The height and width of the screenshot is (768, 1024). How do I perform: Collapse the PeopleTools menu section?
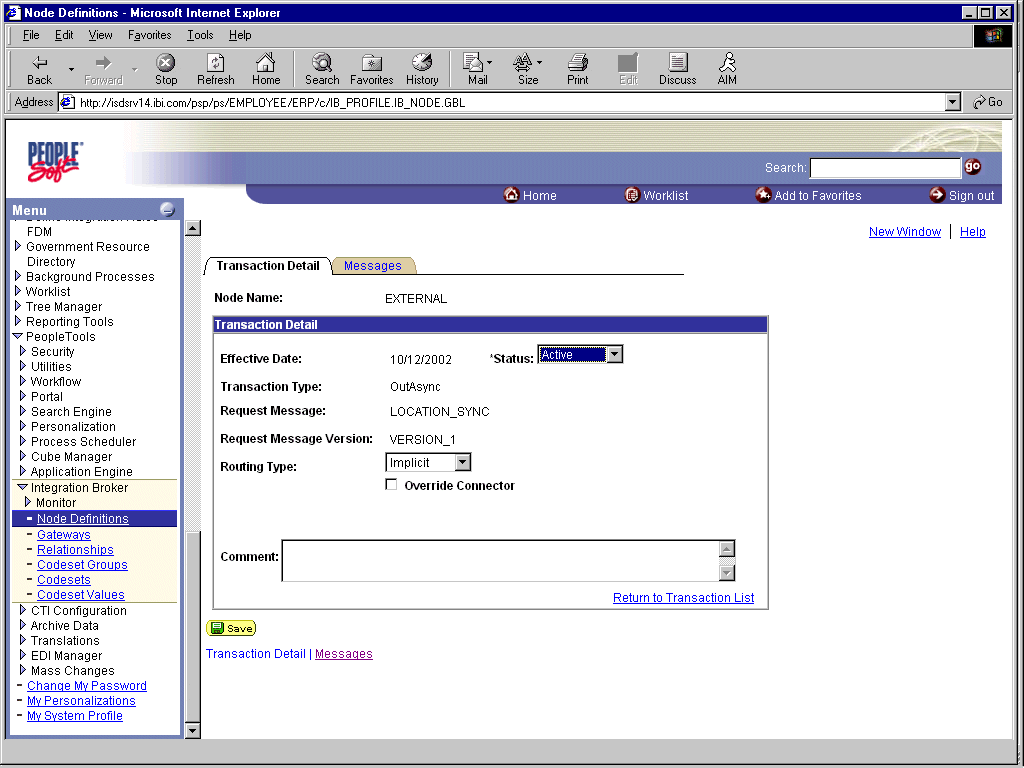(18, 336)
